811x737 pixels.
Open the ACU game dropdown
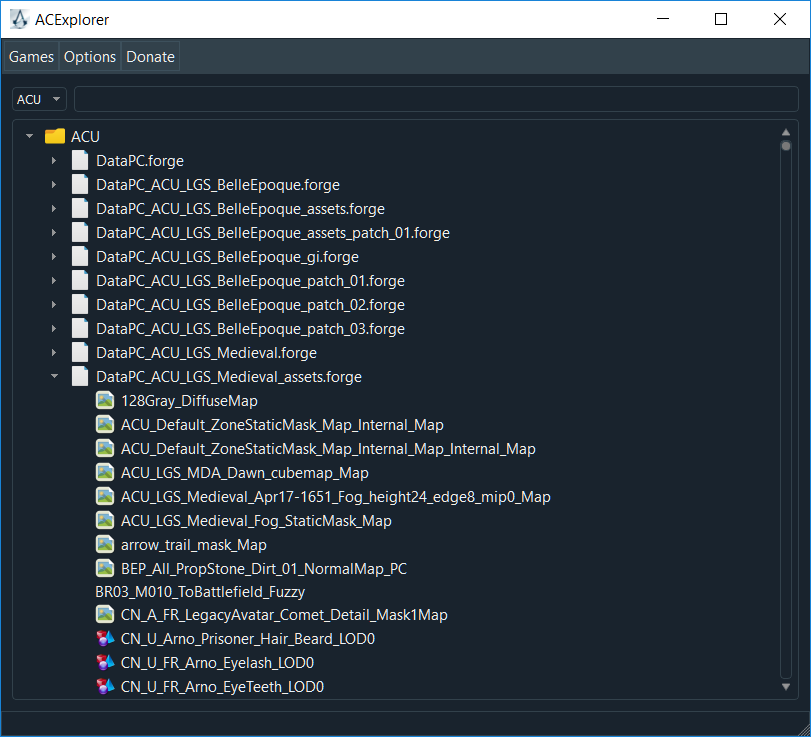click(39, 99)
